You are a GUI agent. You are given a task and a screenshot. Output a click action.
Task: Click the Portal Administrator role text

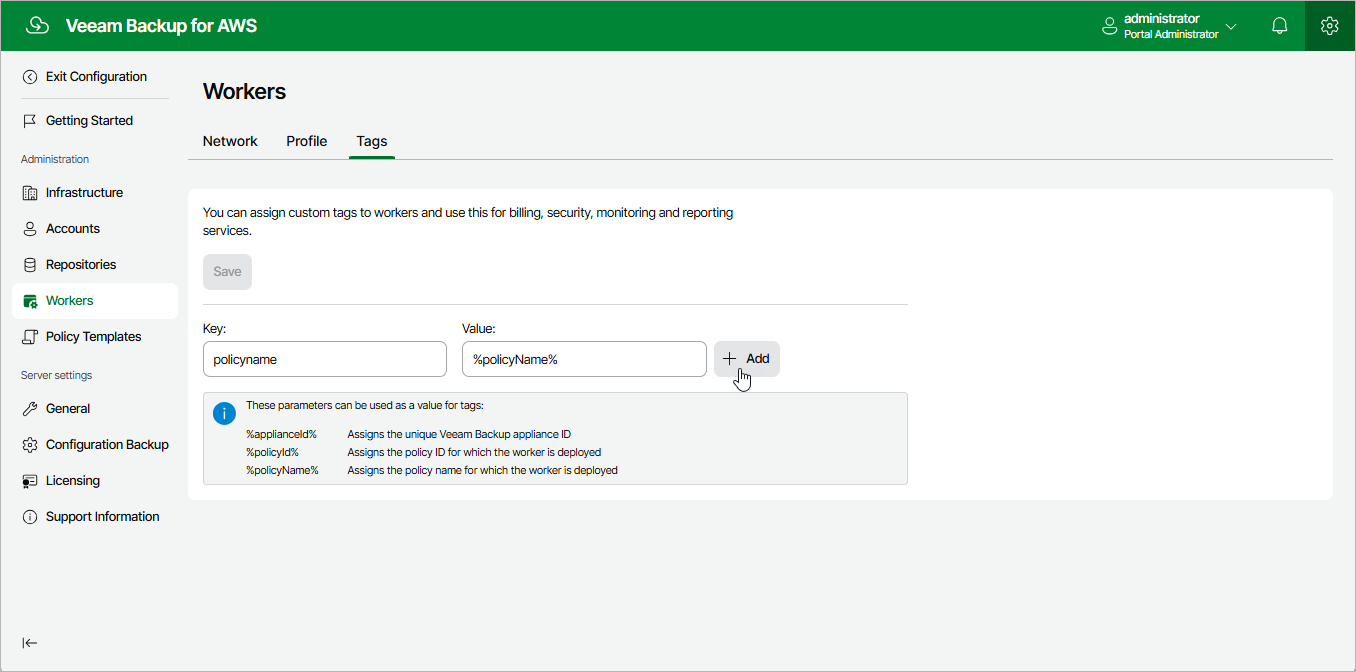coord(1171,34)
